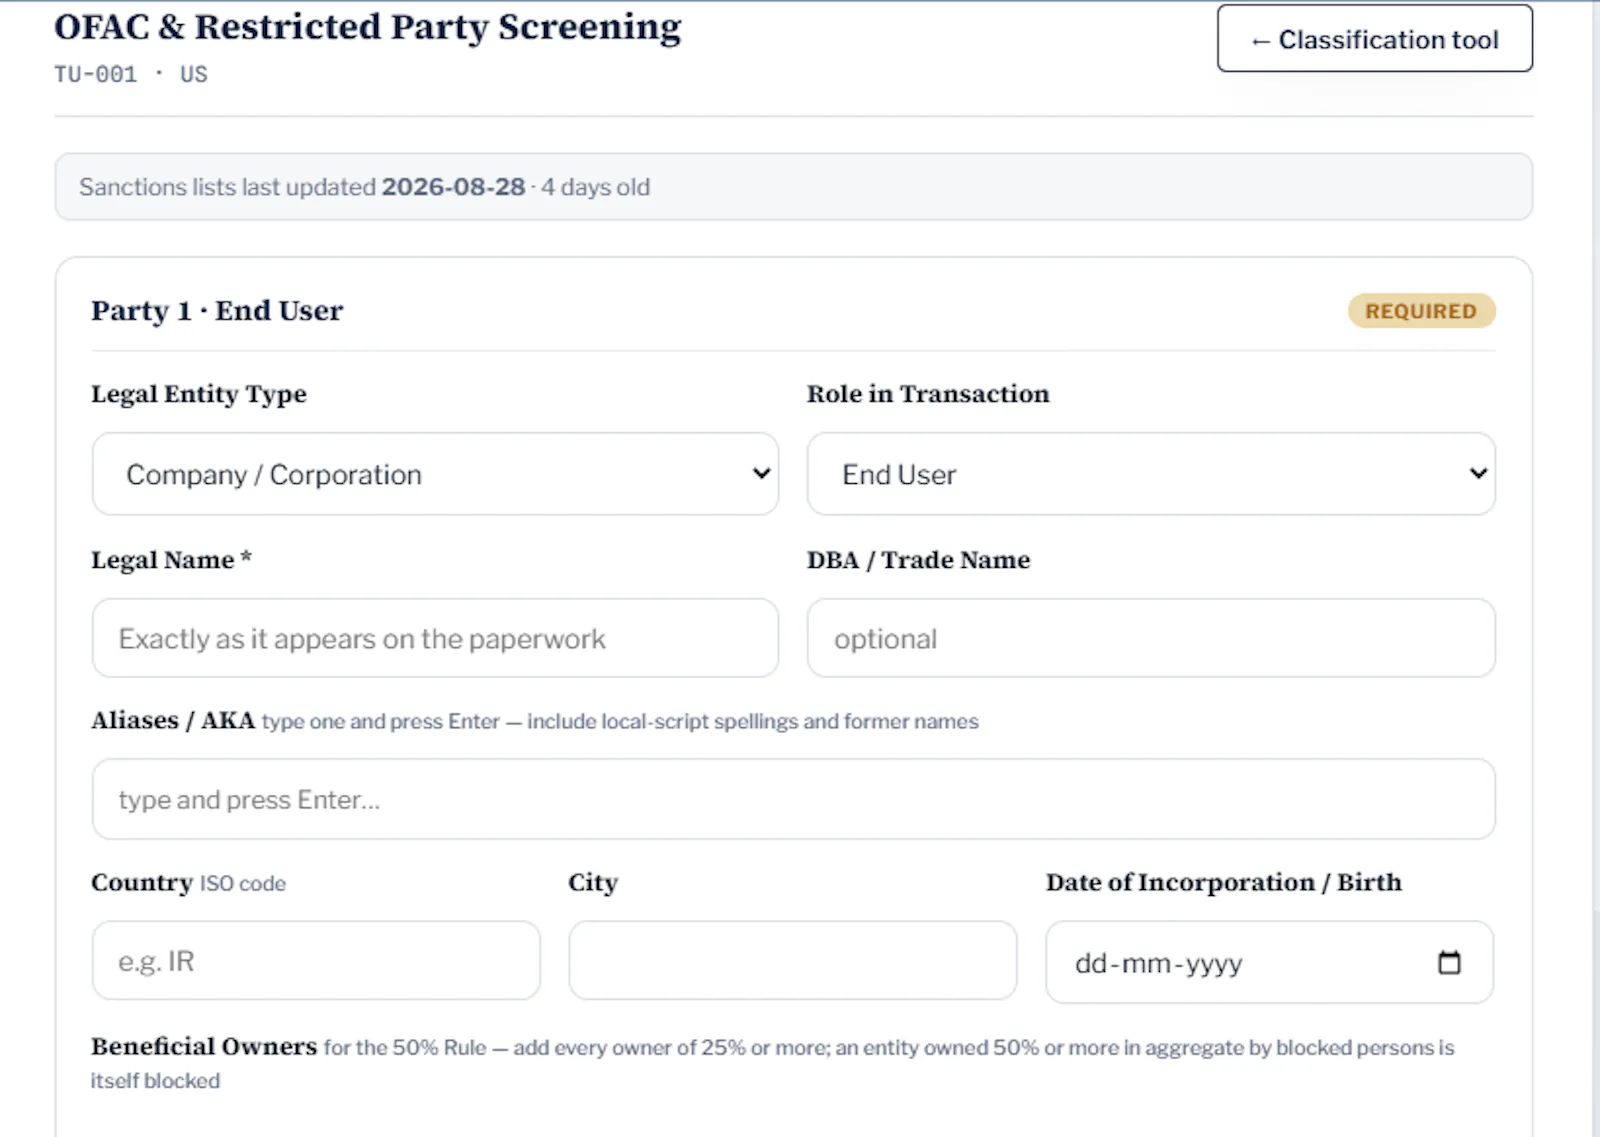Click the Role in Transaction label
The width and height of the screenshot is (1600, 1137).
[928, 394]
